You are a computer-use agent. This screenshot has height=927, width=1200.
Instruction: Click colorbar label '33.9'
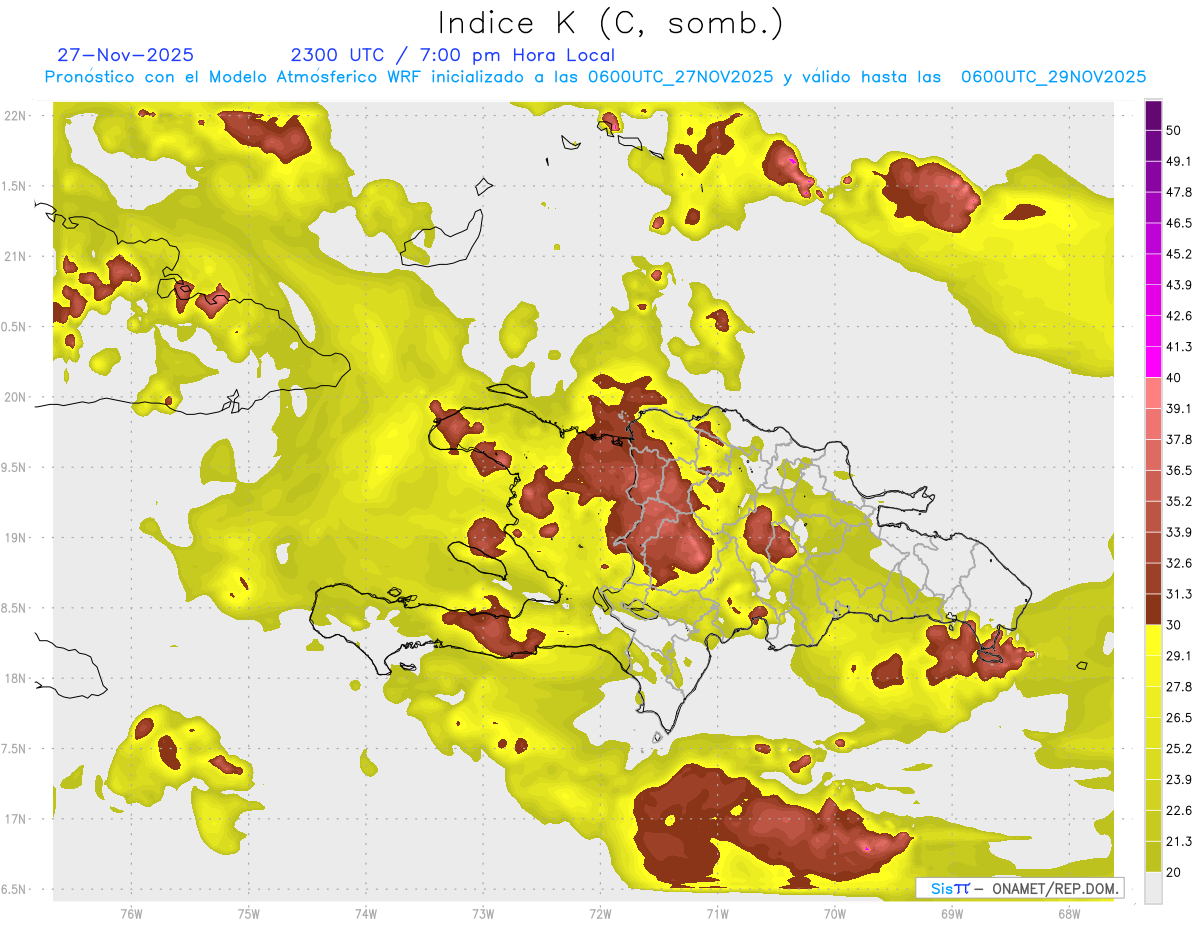point(1179,532)
